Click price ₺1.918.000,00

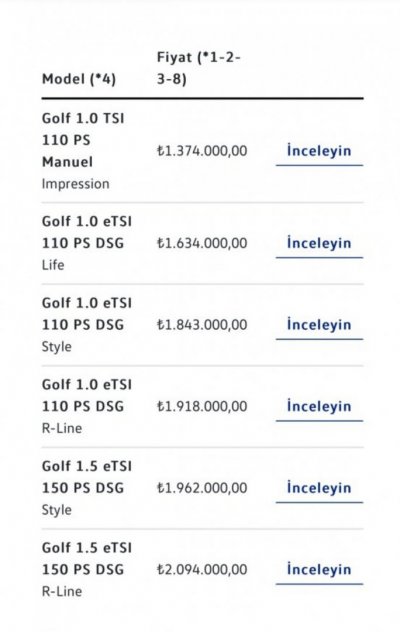(202, 406)
